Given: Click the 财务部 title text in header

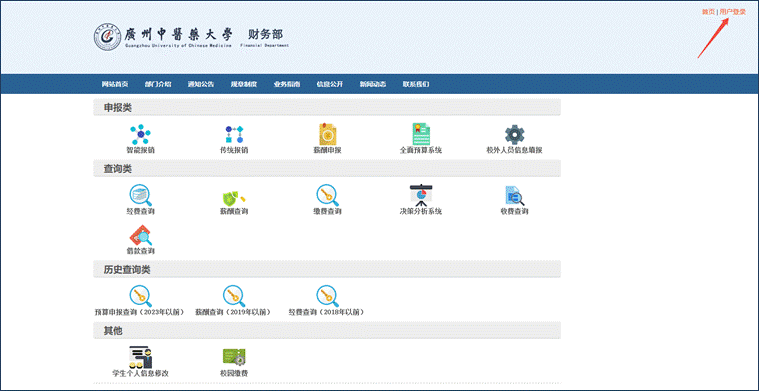Looking at the screenshot, I should [x=265, y=34].
